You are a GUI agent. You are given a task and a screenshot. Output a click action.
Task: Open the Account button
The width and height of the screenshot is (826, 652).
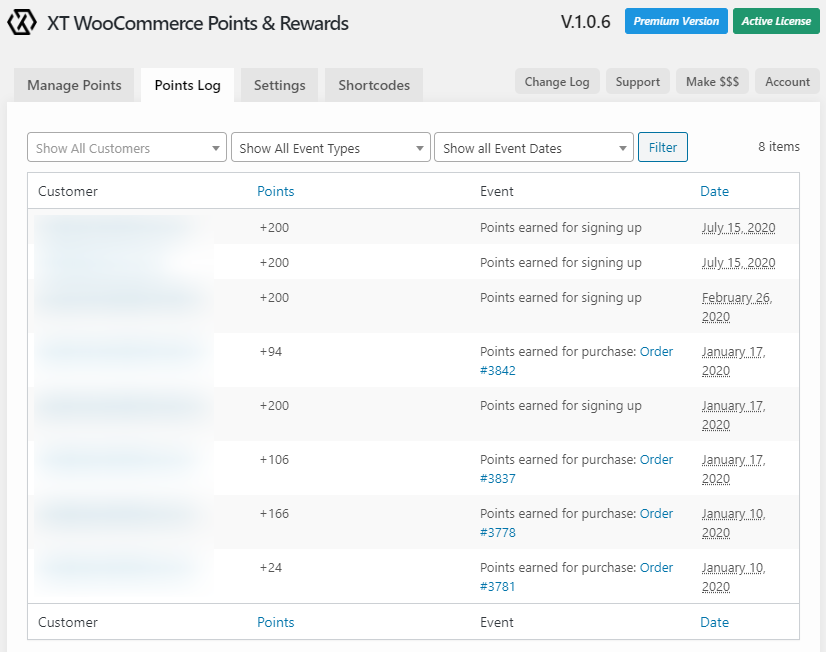tap(787, 82)
